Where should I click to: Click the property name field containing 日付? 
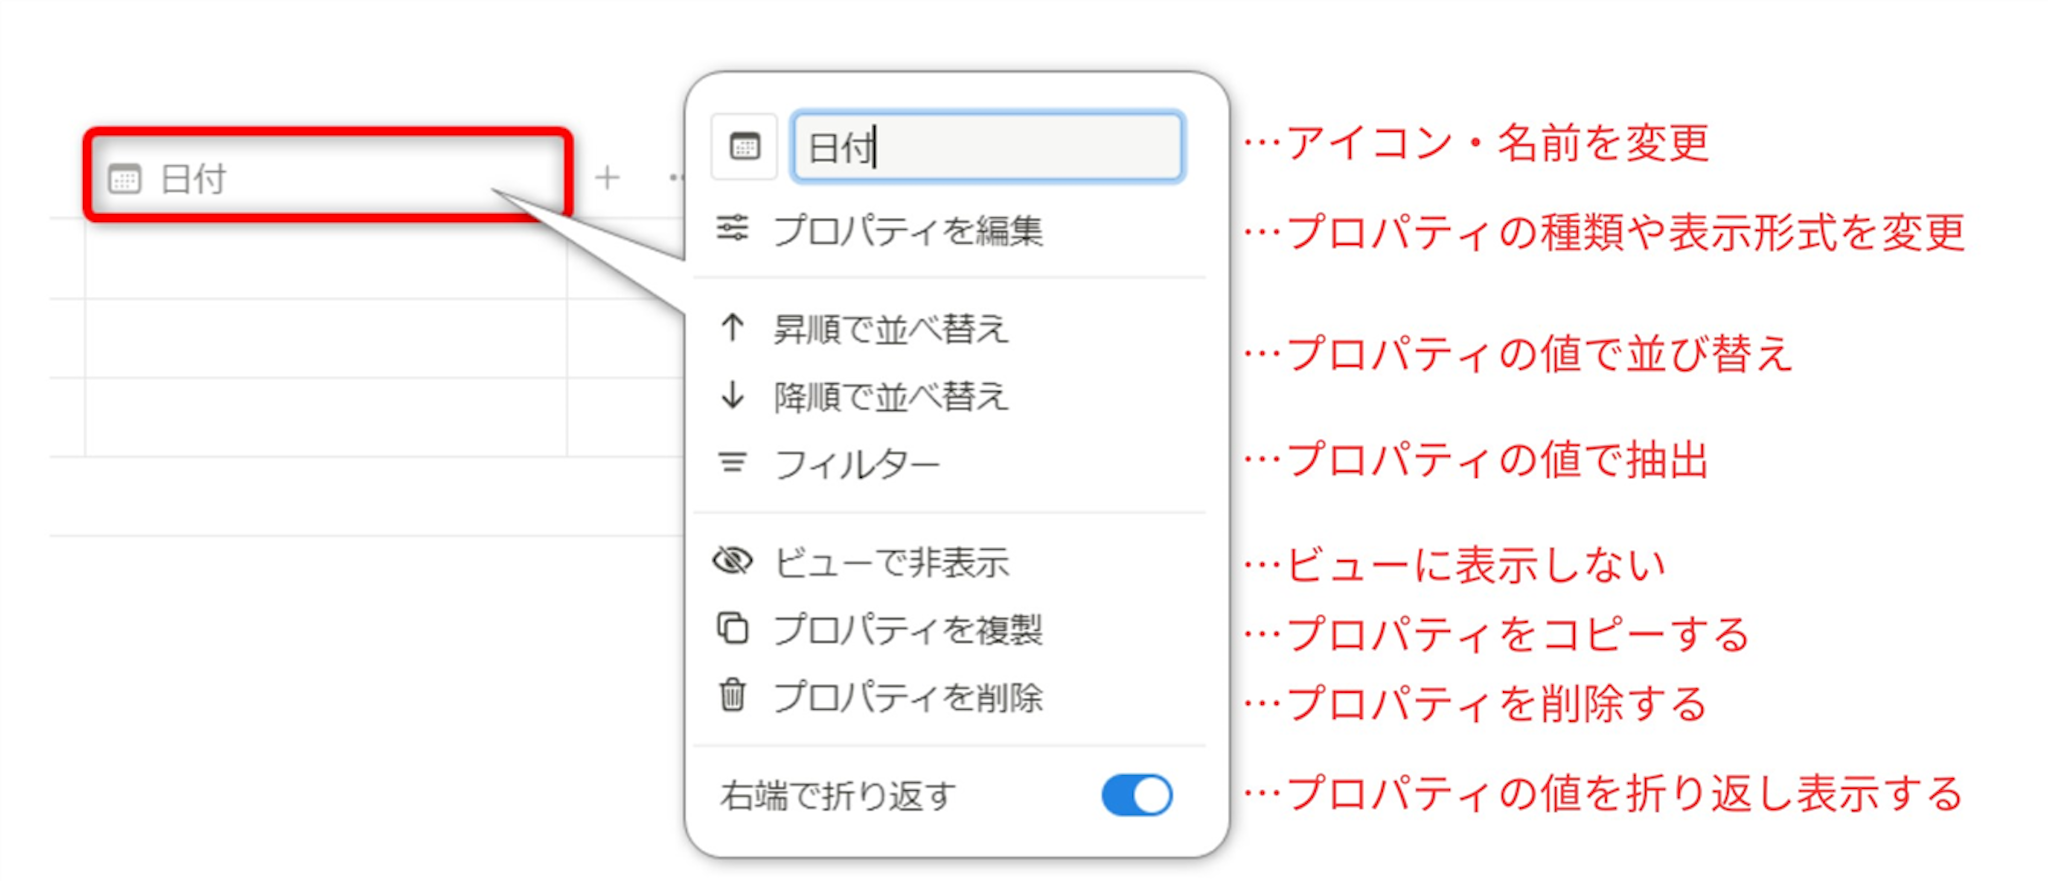pos(988,147)
